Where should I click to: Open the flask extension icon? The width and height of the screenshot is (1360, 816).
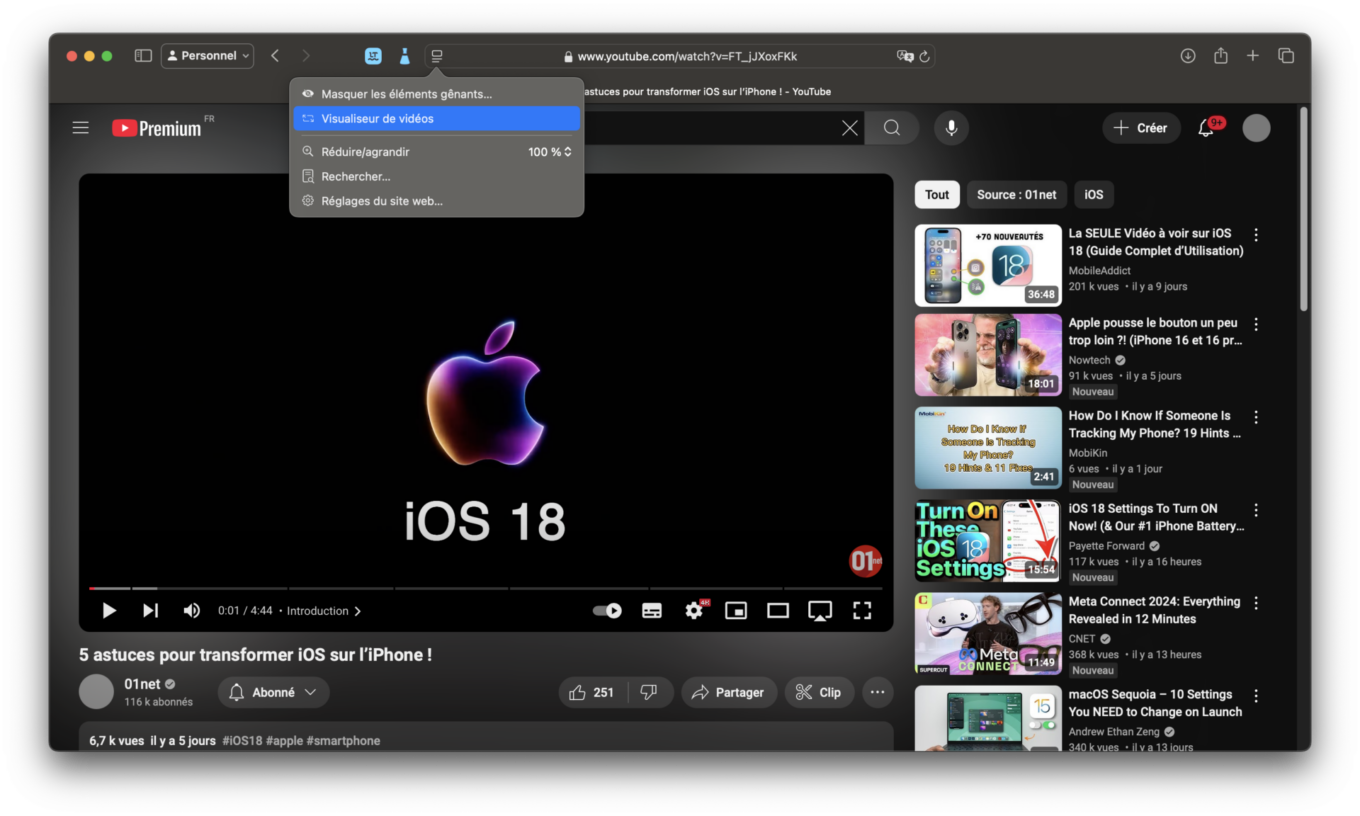pos(404,56)
